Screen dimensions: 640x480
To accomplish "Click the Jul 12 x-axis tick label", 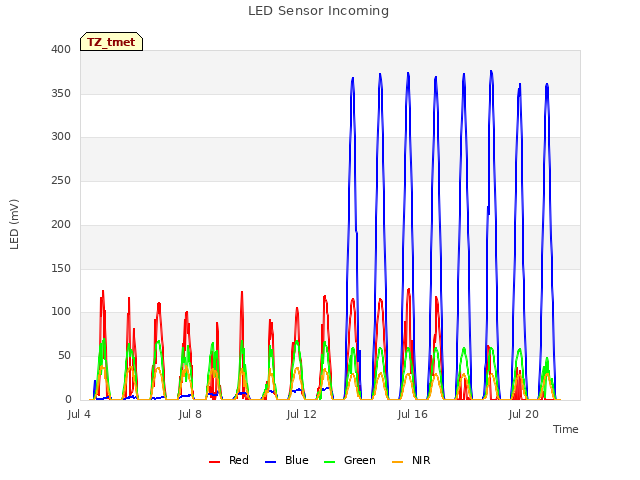I will [x=302, y=414].
